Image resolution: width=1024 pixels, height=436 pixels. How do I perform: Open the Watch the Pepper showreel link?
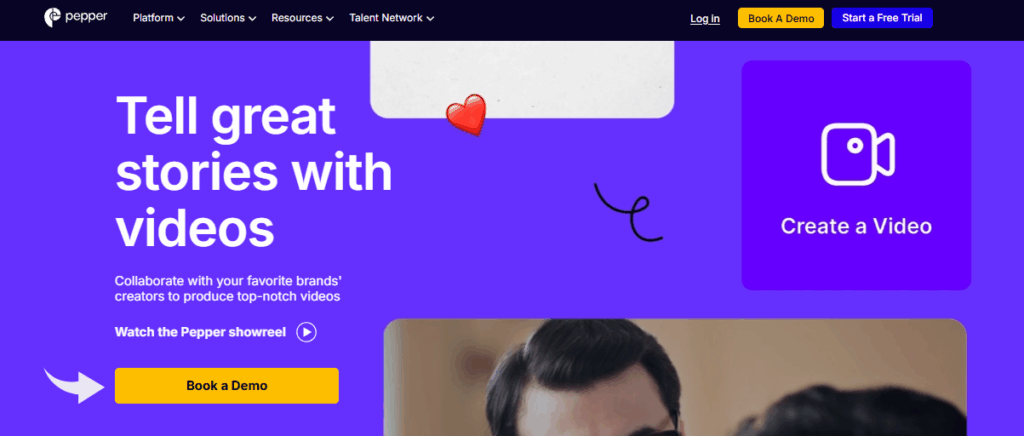[x=200, y=332]
